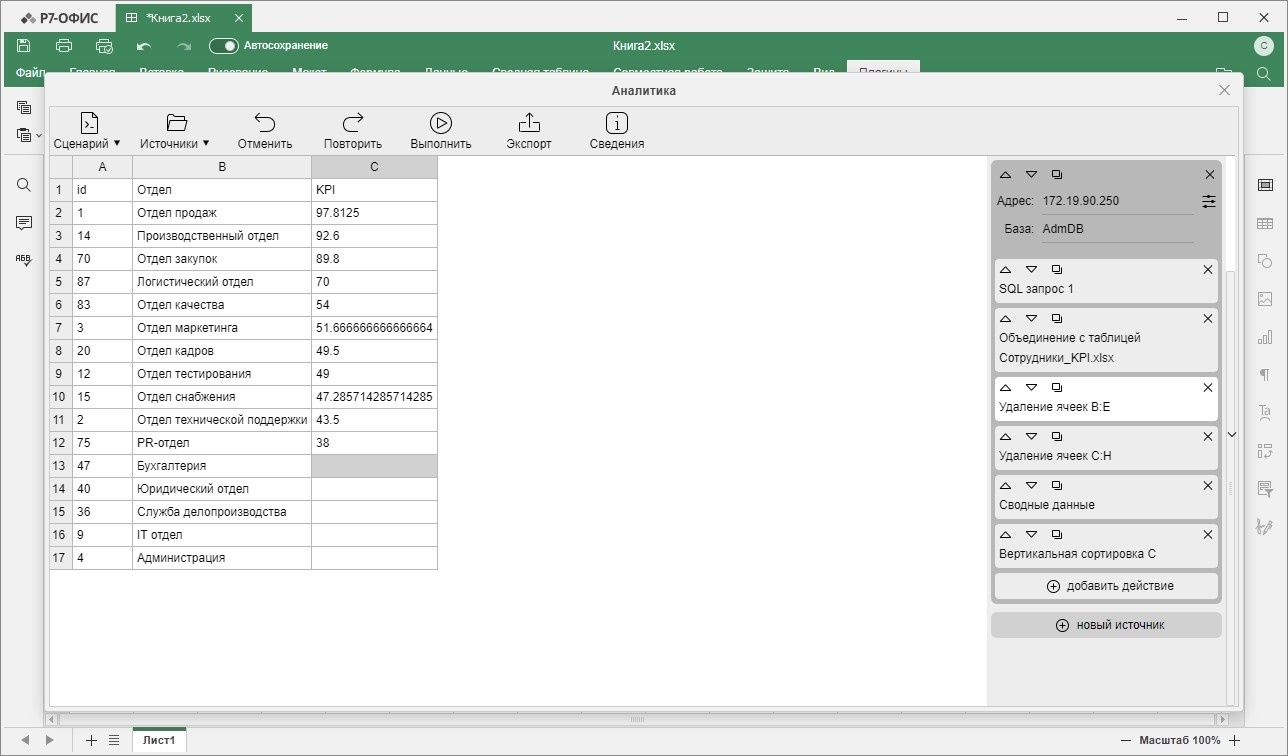Toggle the Автосохранение switch
Viewport: 1288px width, 756px height.
click(x=223, y=46)
